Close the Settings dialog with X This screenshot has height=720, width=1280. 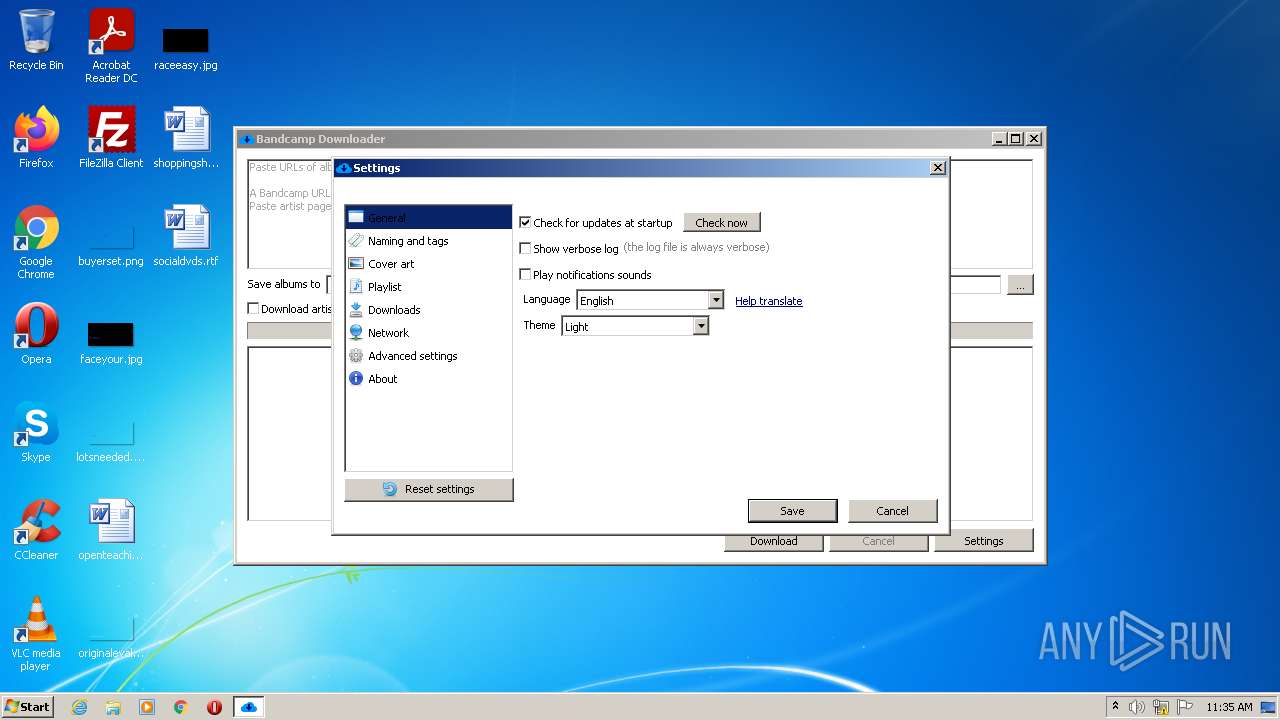tap(937, 168)
